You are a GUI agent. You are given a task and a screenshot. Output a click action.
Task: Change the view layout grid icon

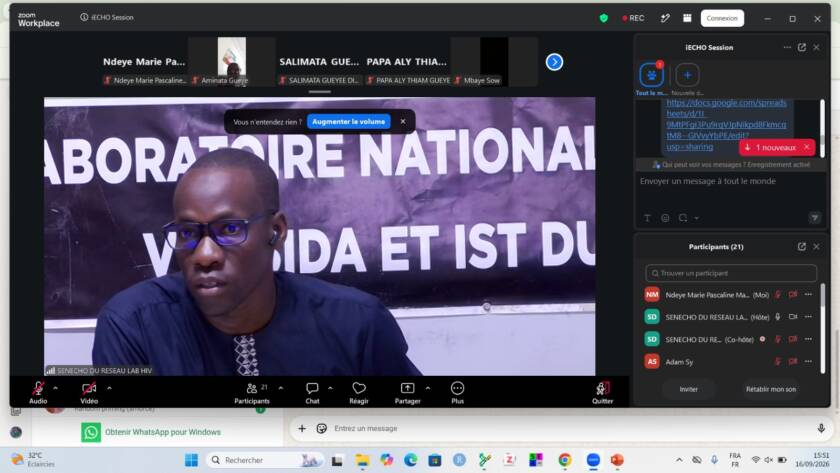687,18
